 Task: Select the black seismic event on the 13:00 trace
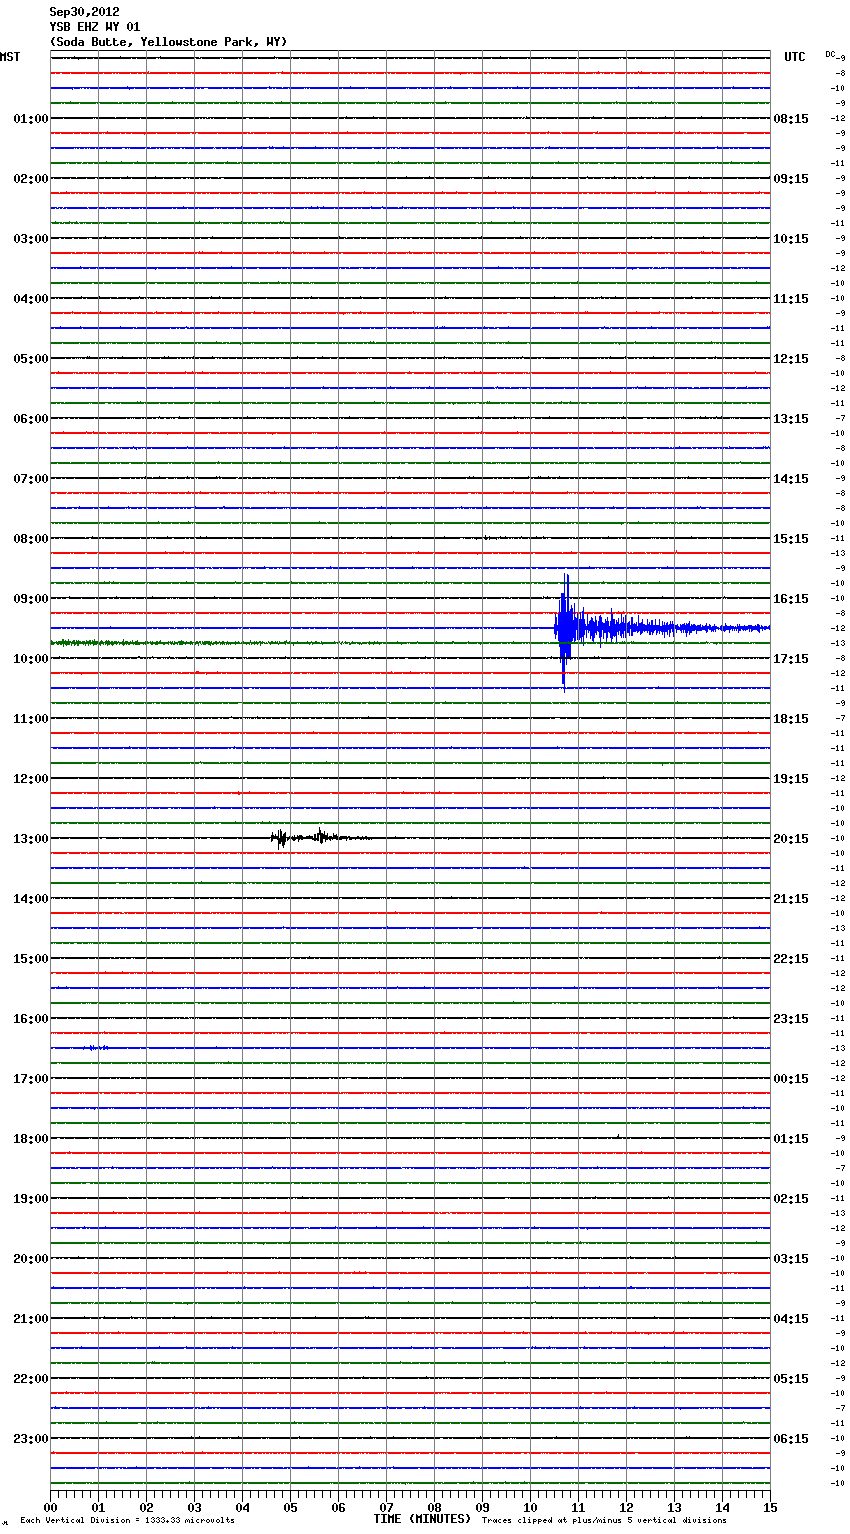coord(320,837)
